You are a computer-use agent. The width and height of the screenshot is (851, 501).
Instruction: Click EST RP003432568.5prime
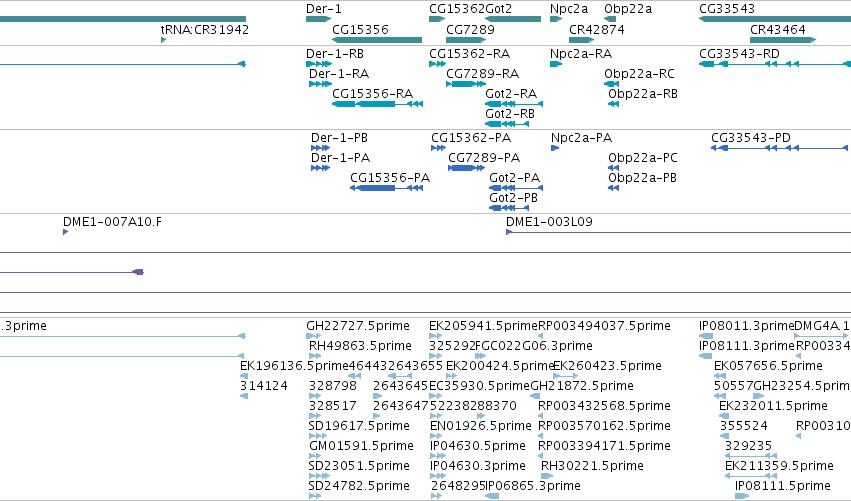(x=604, y=406)
